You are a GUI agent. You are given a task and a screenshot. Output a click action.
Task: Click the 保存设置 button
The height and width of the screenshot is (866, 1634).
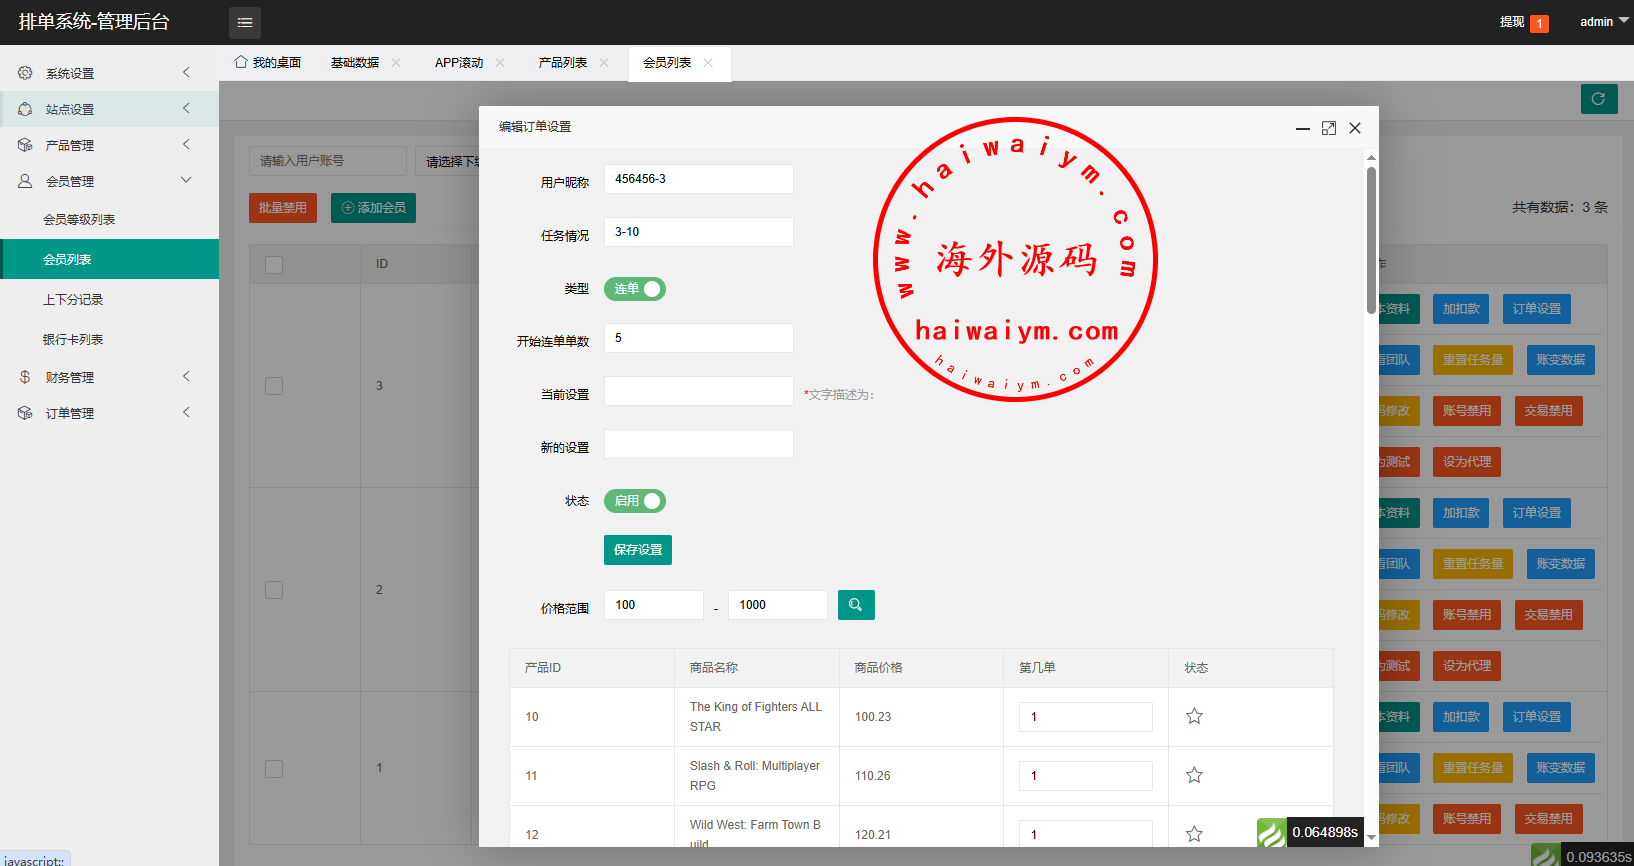click(x=638, y=550)
